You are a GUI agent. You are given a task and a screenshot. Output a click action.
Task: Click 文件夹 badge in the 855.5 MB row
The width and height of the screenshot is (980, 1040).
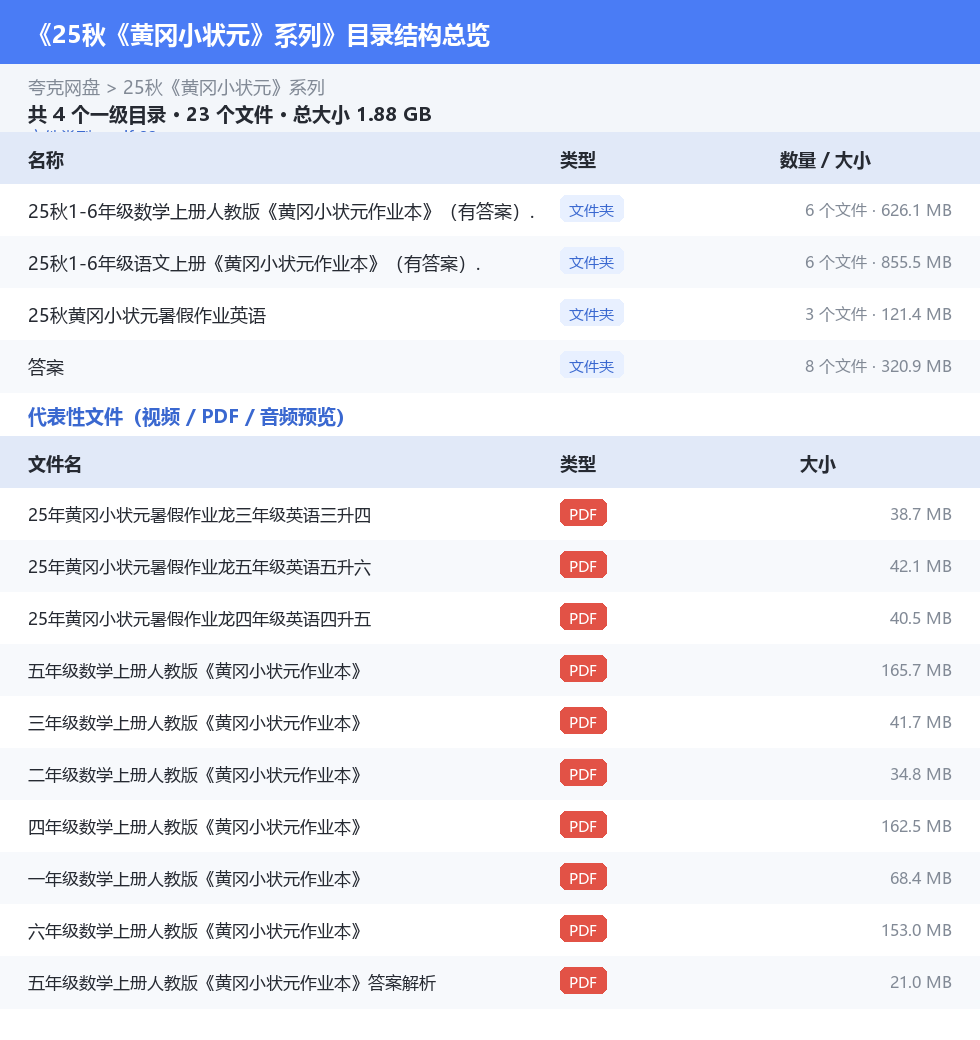591,261
